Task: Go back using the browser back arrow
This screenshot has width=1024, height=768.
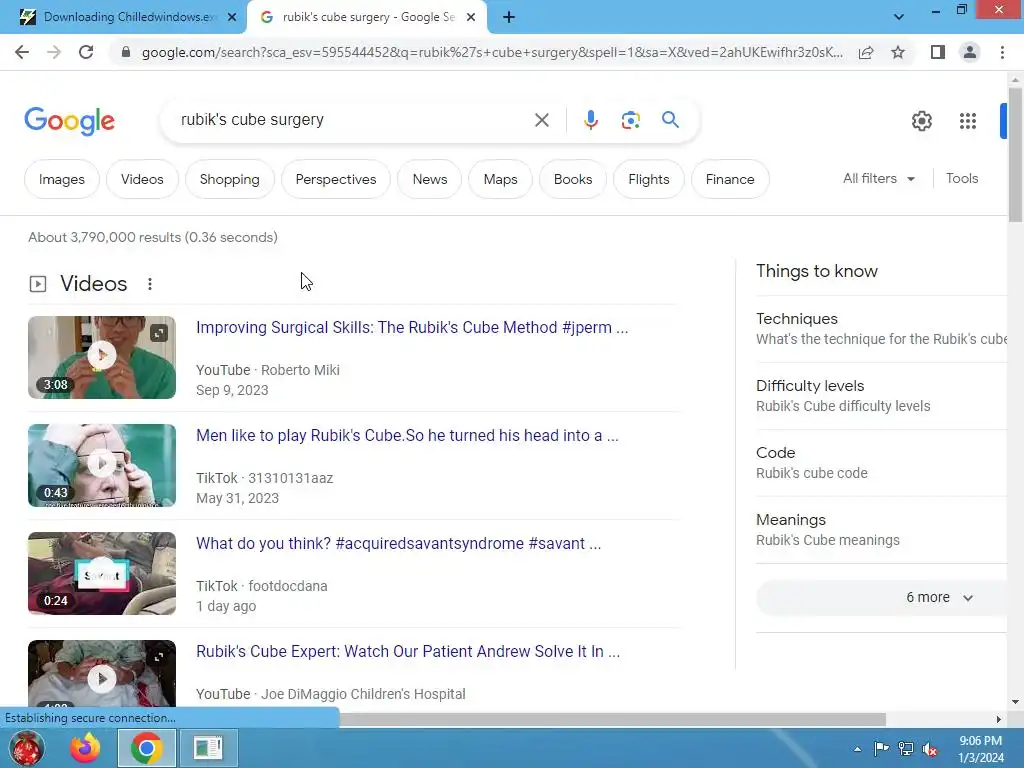Action: [x=22, y=52]
